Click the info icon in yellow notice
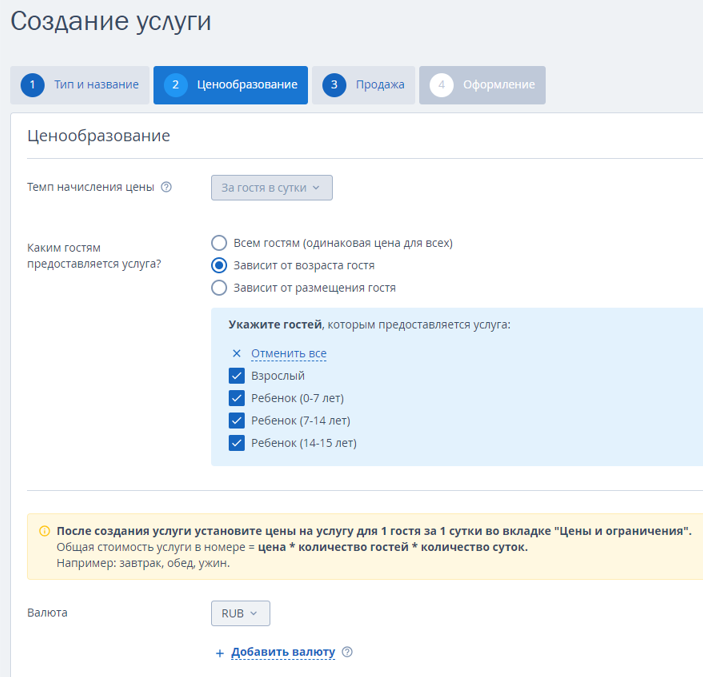Image resolution: width=703 pixels, height=677 pixels. (x=44, y=531)
